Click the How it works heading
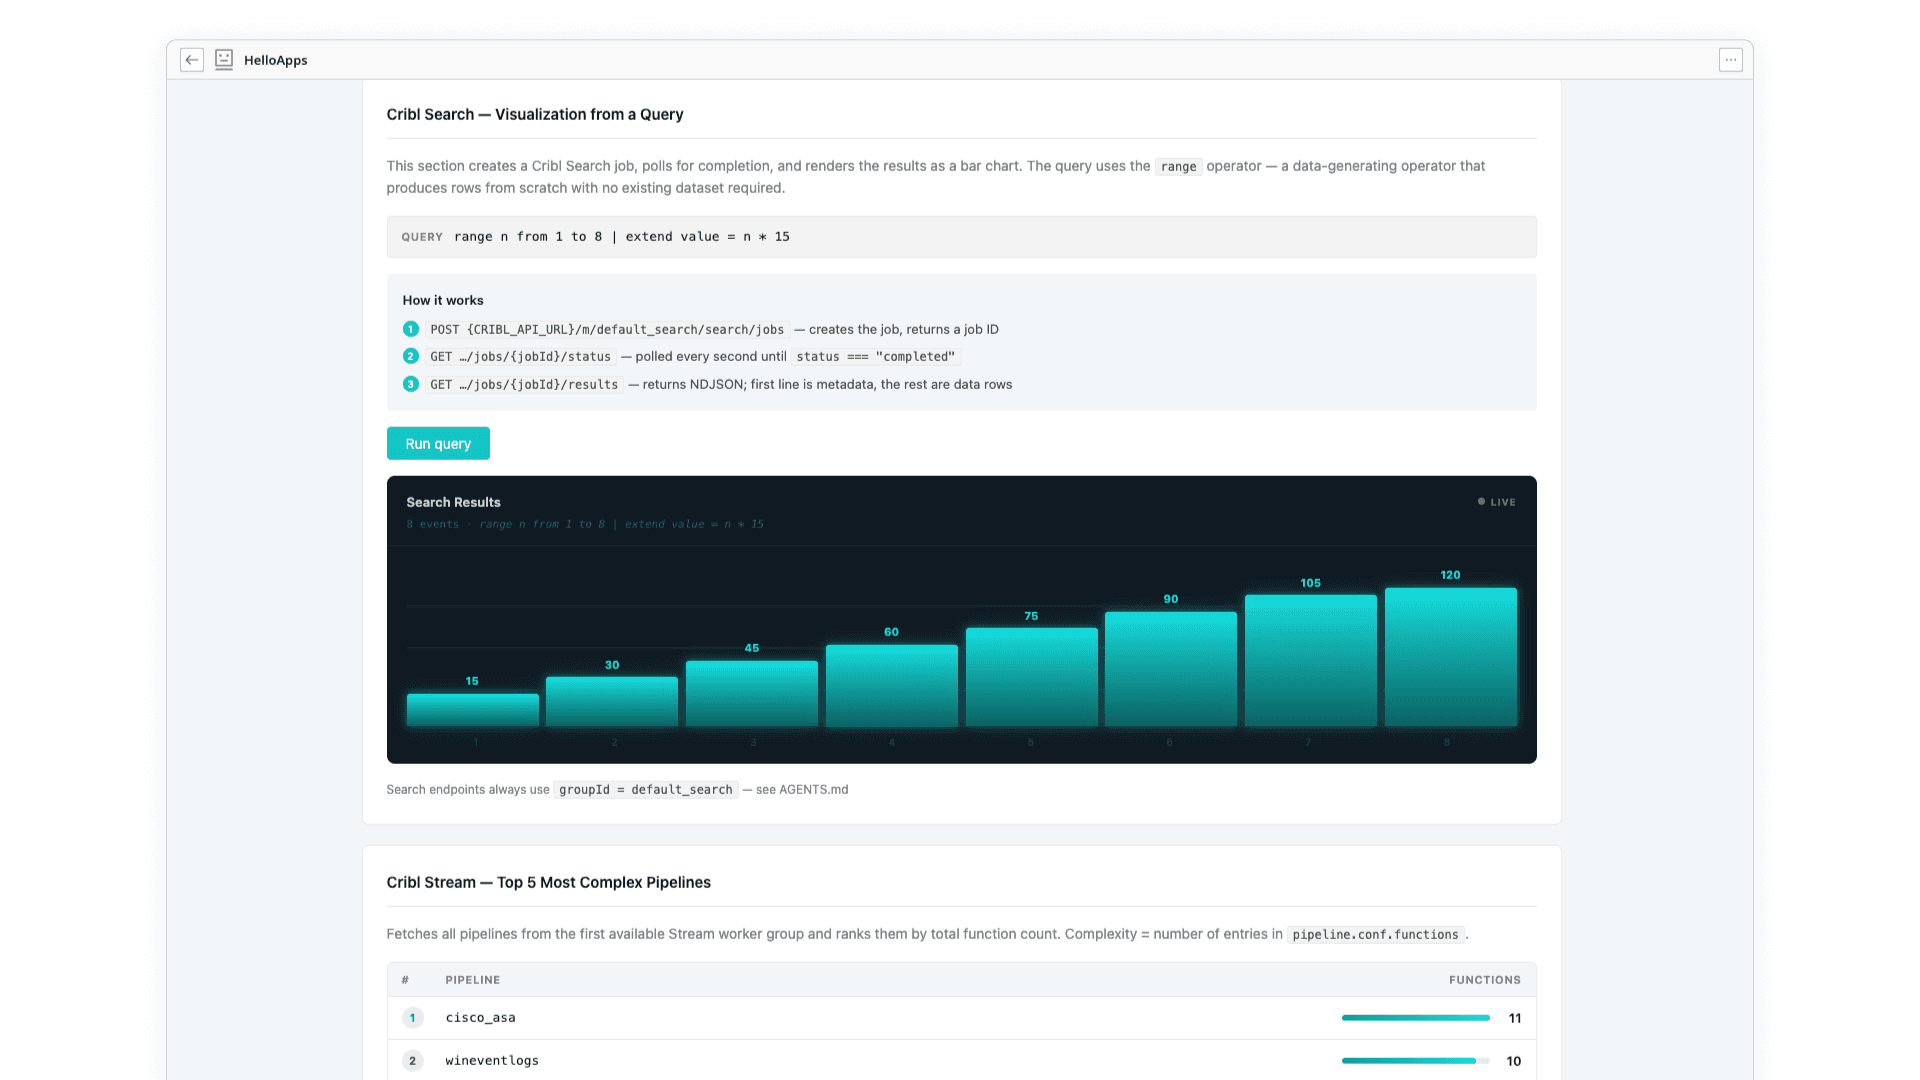The width and height of the screenshot is (1920, 1080). tap(443, 300)
